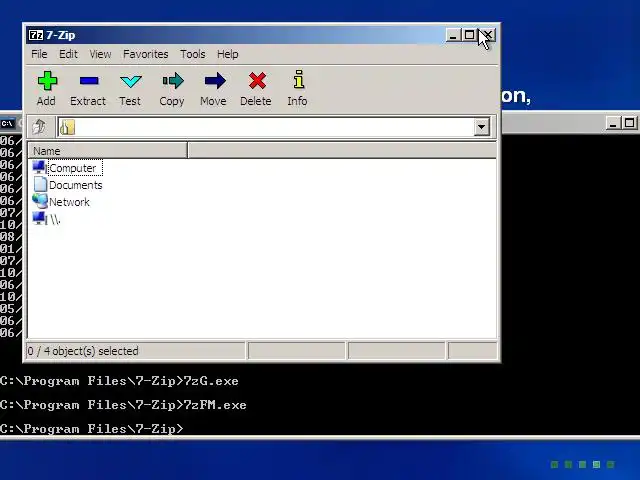Maximize the 7-Zip window
This screenshot has height=480, width=640.
pos(469,36)
